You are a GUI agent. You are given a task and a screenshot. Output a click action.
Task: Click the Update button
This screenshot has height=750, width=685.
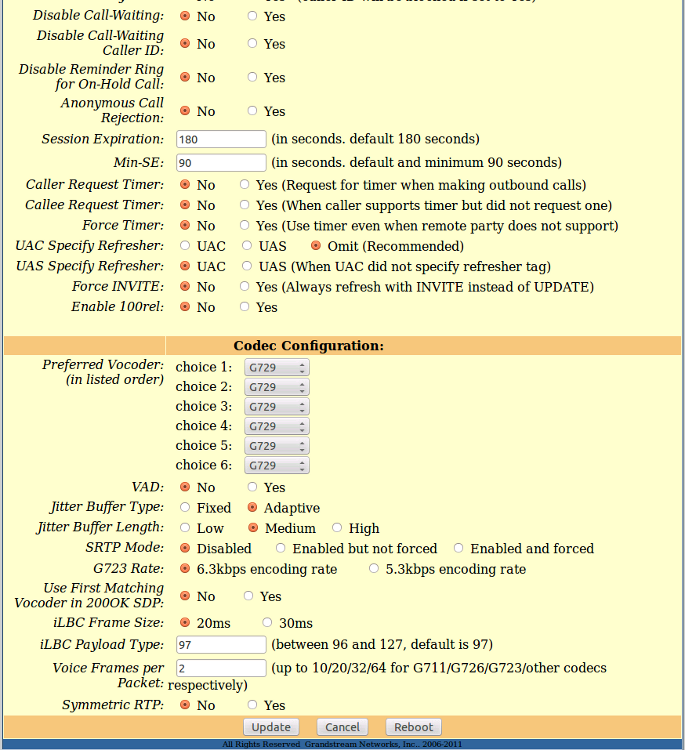[x=271, y=727]
